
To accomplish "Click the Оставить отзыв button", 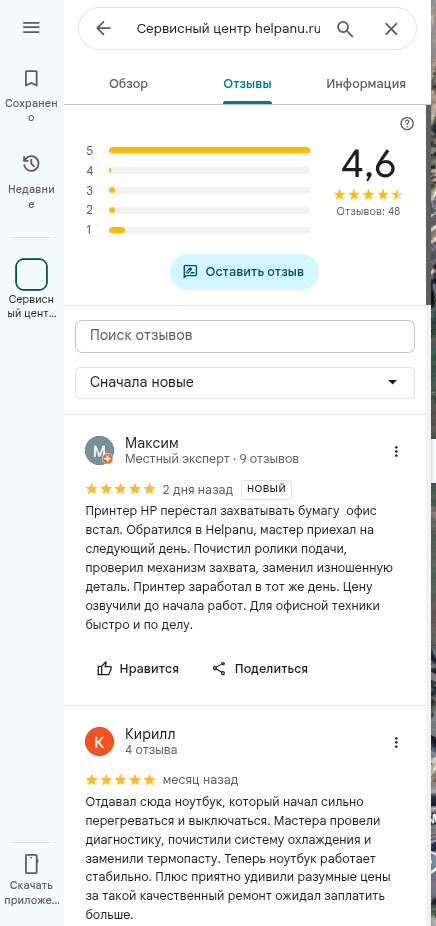I will coord(245,272).
